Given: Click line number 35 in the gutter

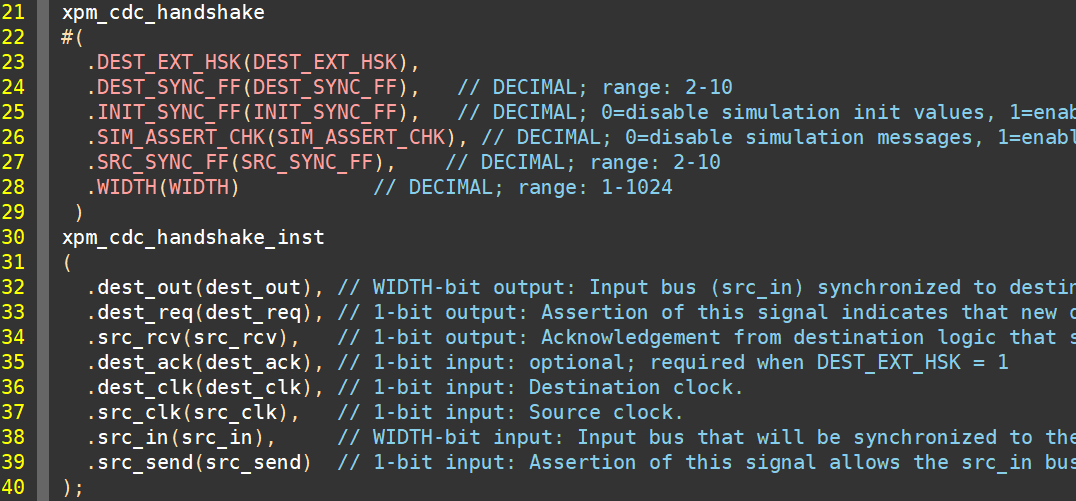Looking at the screenshot, I should pos(14,362).
